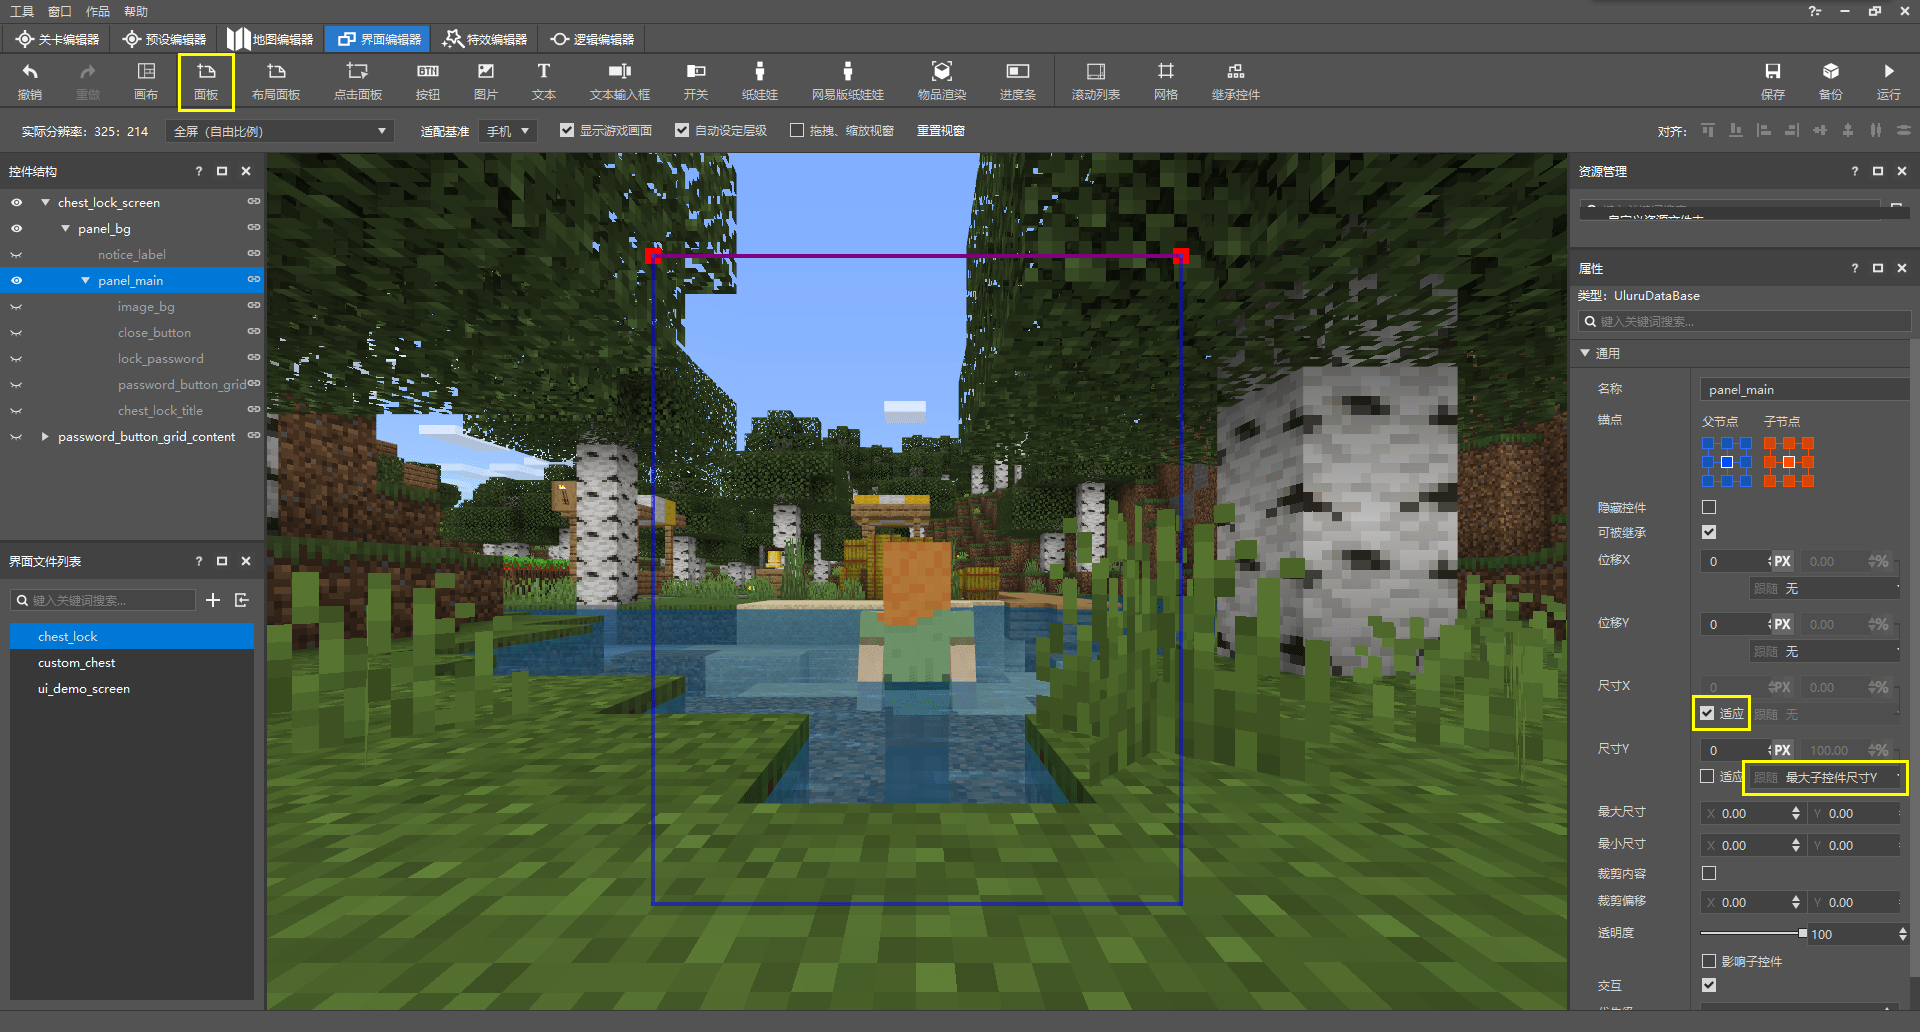Expand password_button_grid_content node
The image size is (1920, 1032).
(x=45, y=436)
